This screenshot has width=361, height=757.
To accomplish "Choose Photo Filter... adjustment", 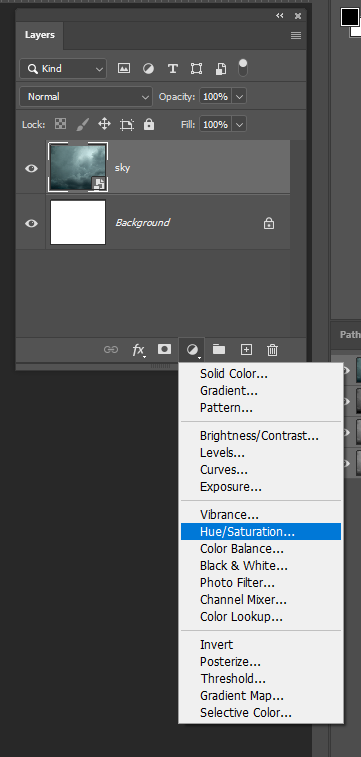I will (x=261, y=583).
